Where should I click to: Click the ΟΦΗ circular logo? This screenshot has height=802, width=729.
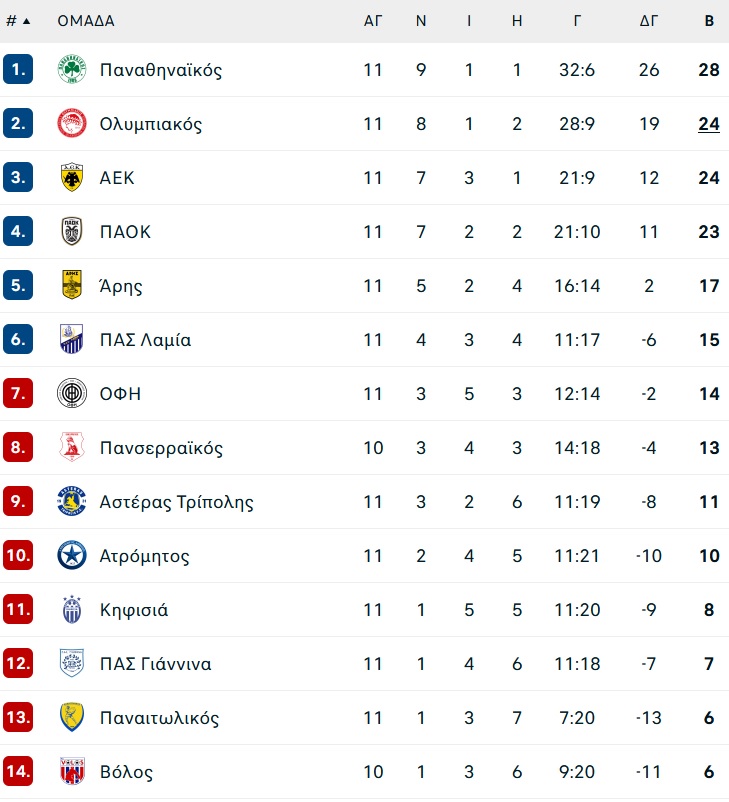pos(72,394)
